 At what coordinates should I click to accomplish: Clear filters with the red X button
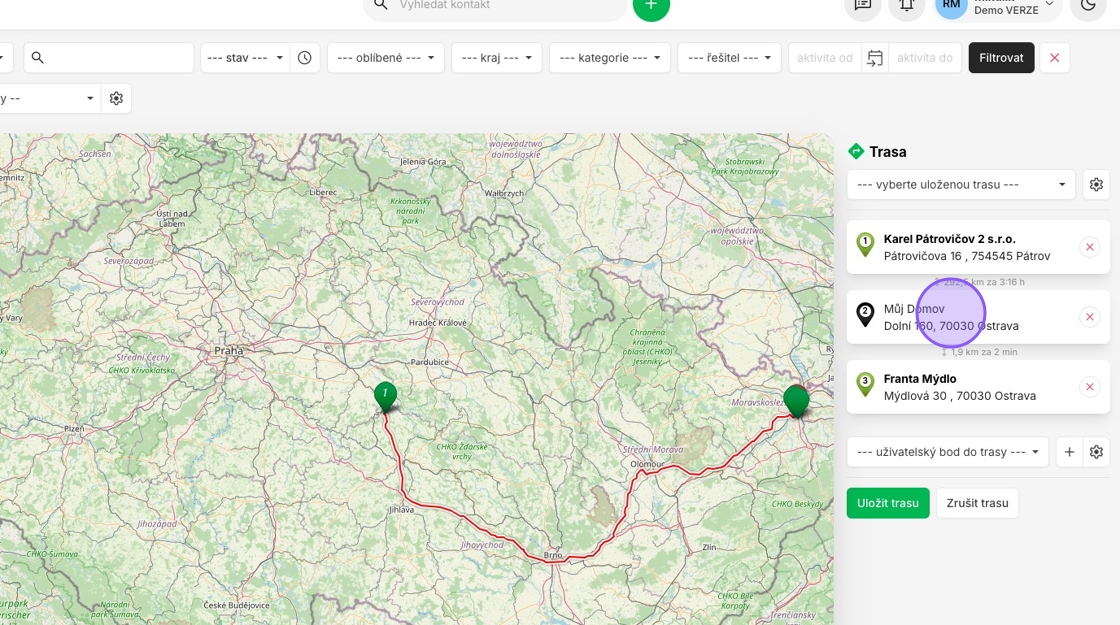pos(1054,58)
